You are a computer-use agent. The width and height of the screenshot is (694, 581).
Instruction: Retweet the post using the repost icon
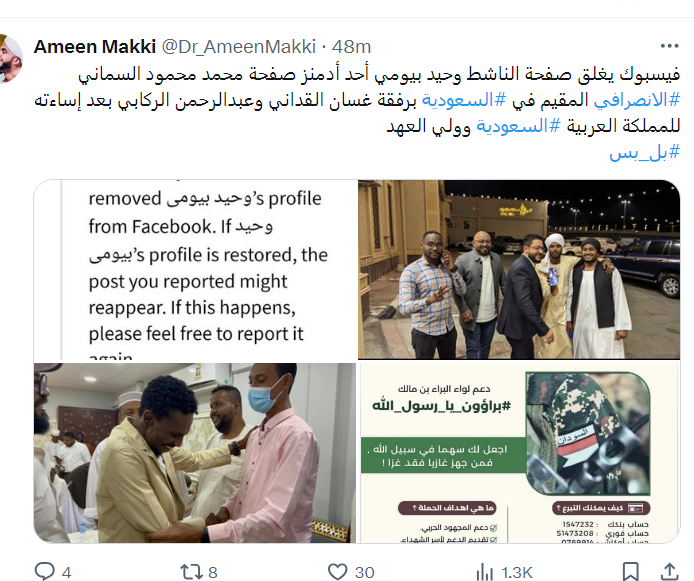[x=191, y=572]
